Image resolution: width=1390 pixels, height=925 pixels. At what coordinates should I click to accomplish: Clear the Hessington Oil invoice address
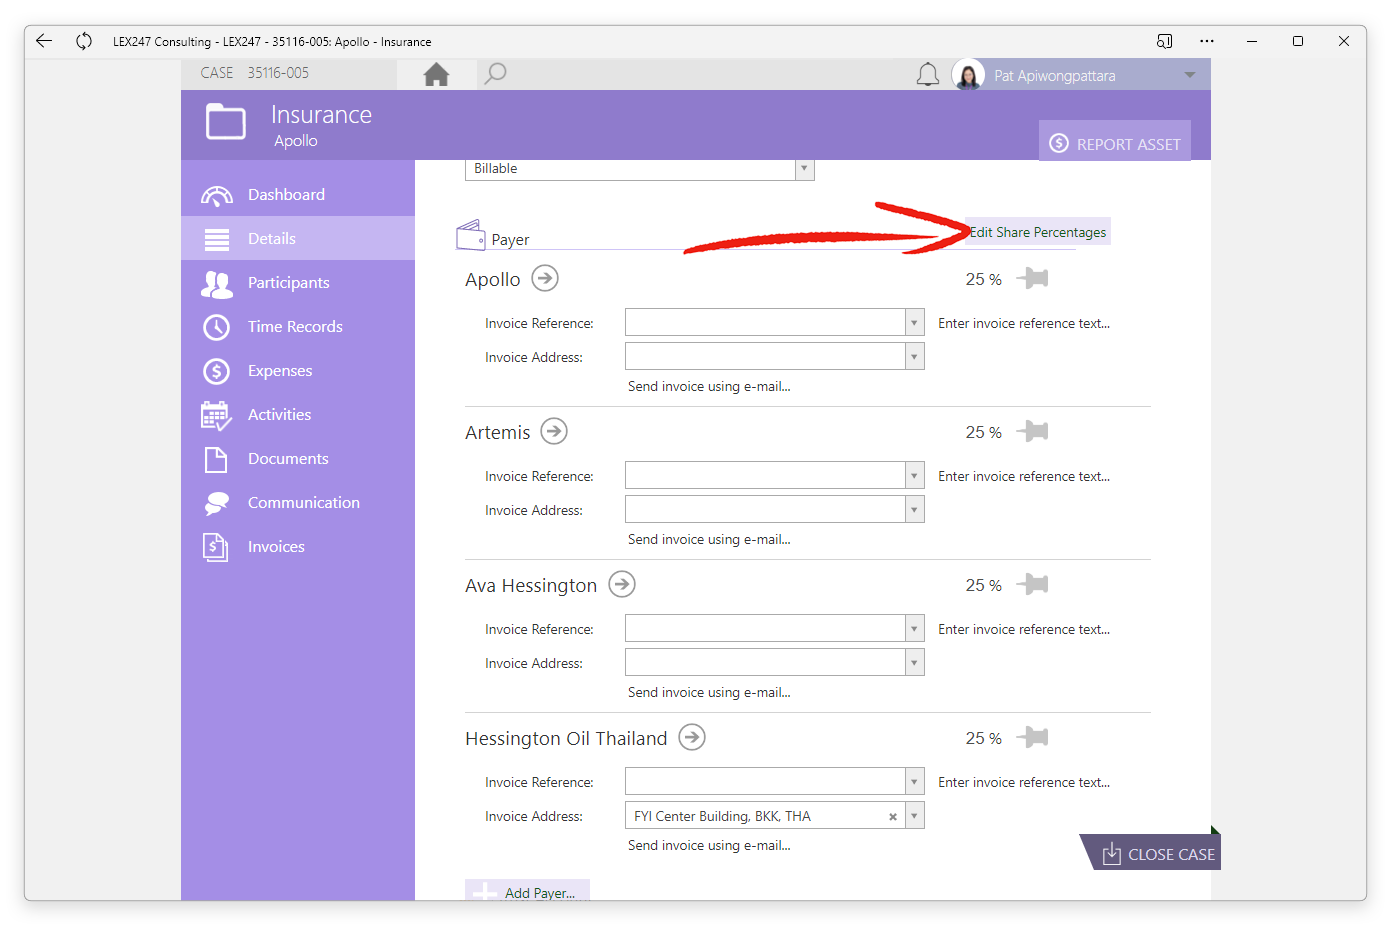893,816
